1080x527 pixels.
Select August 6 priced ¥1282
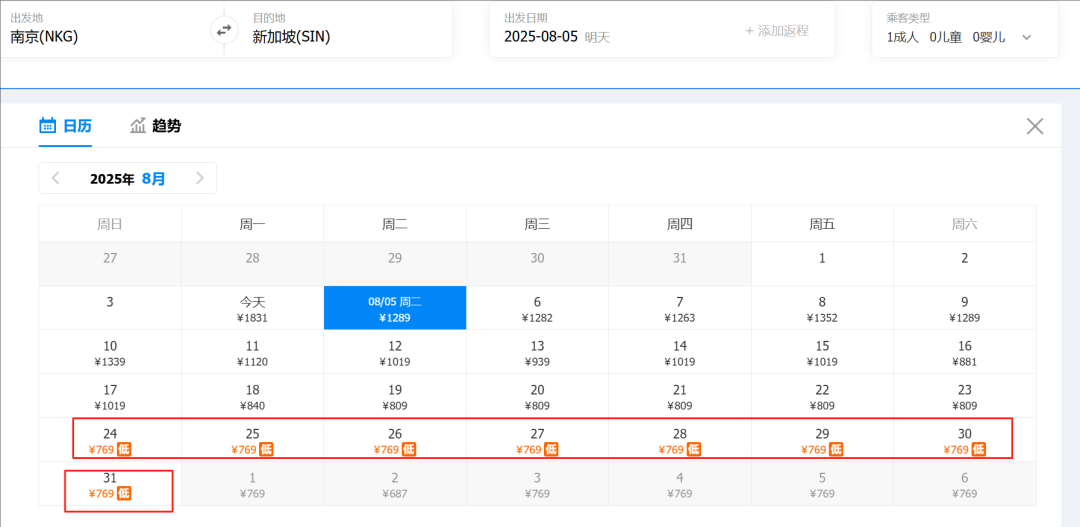[537, 309]
